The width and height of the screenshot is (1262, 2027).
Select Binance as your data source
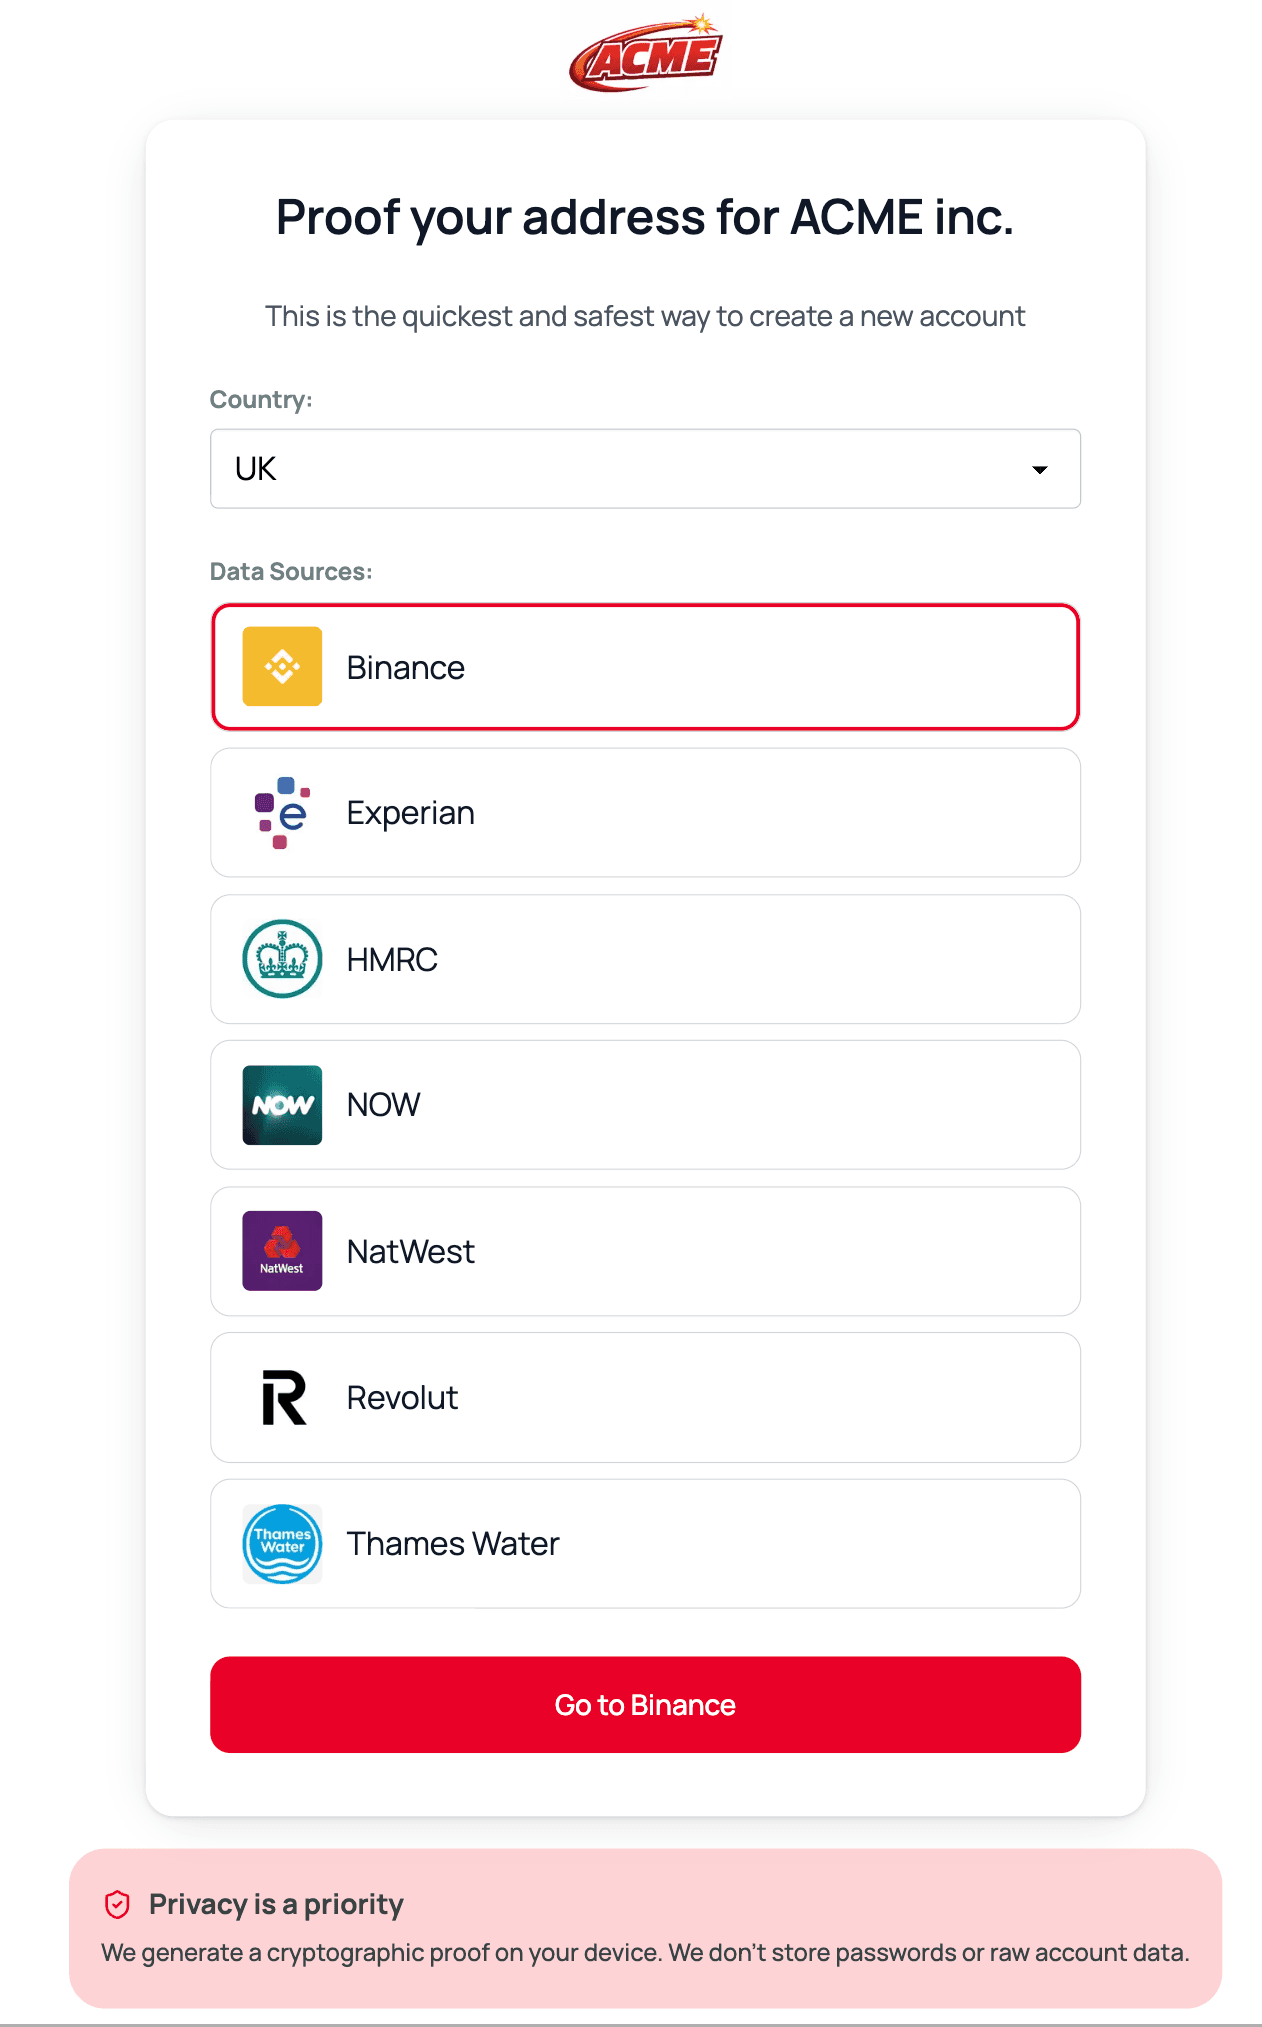point(645,666)
